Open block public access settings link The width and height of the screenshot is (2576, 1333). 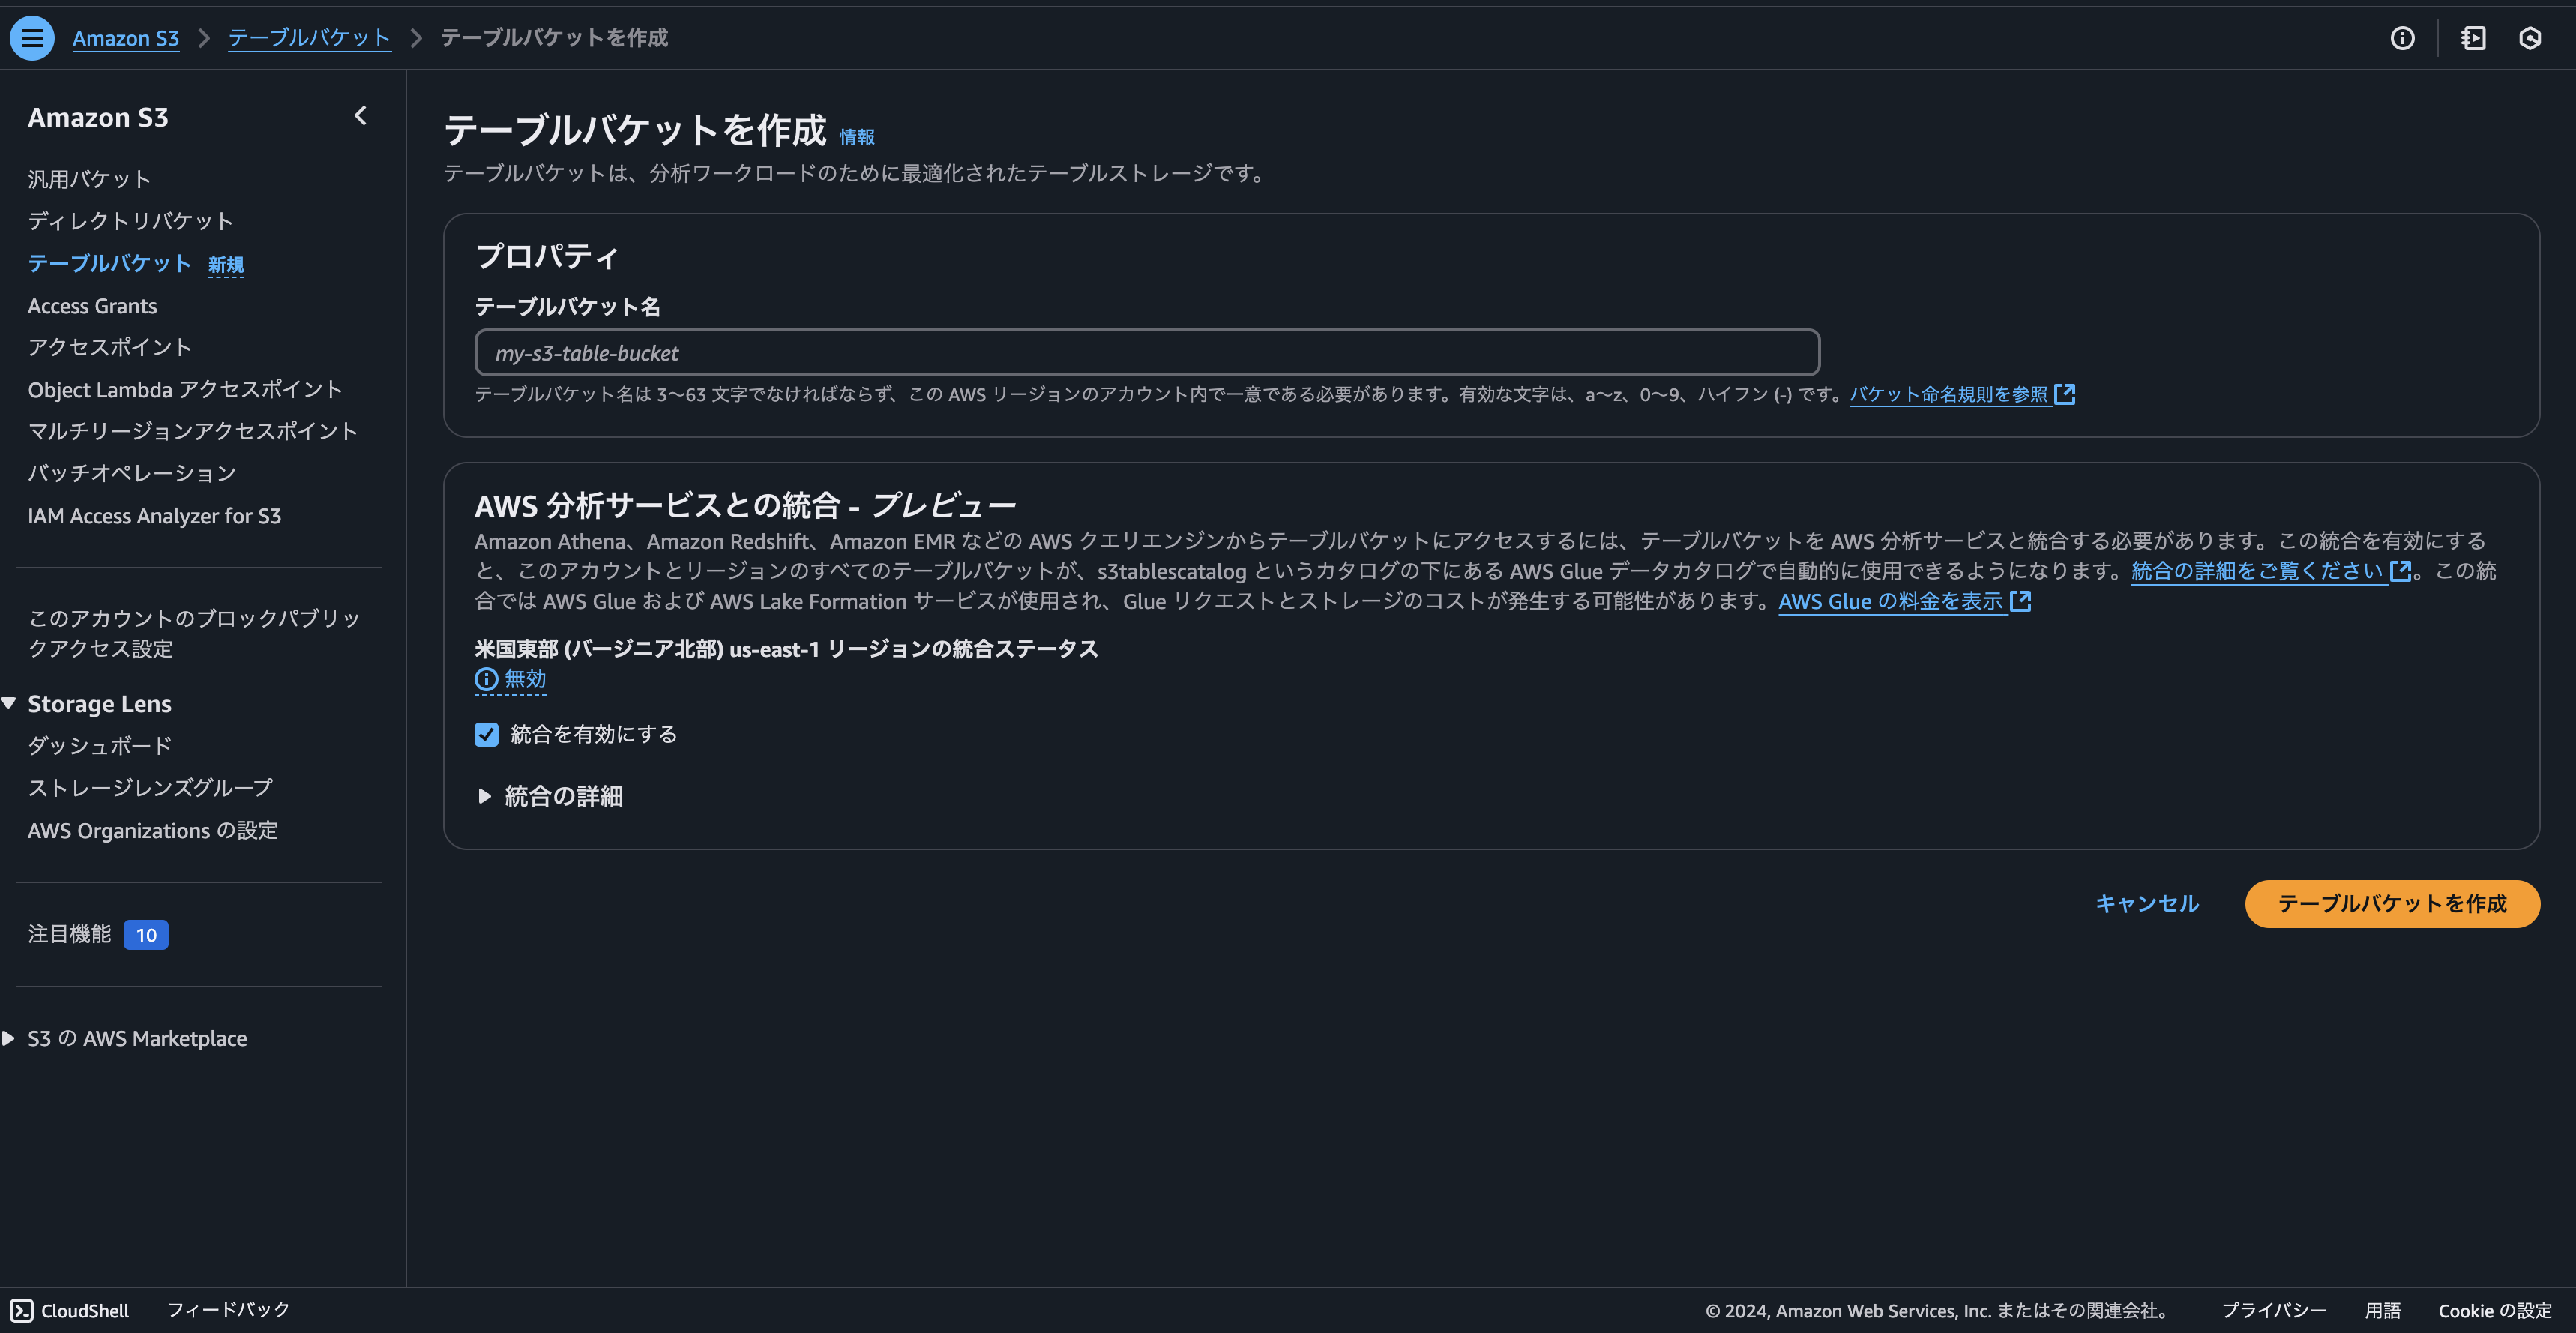[194, 633]
